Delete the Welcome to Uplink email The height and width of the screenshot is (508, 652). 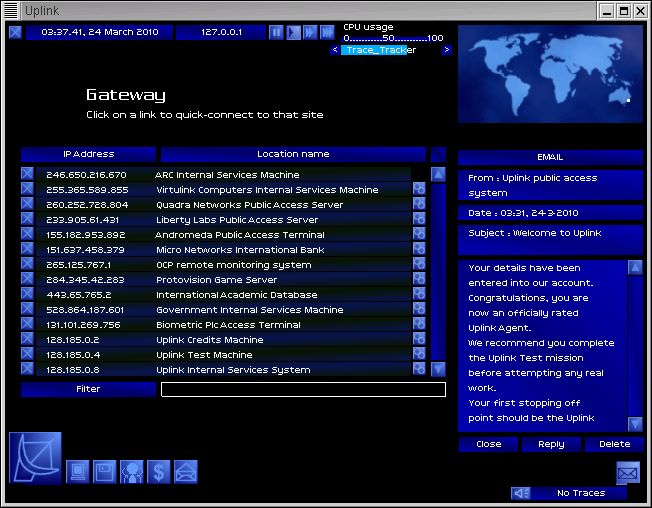615,444
